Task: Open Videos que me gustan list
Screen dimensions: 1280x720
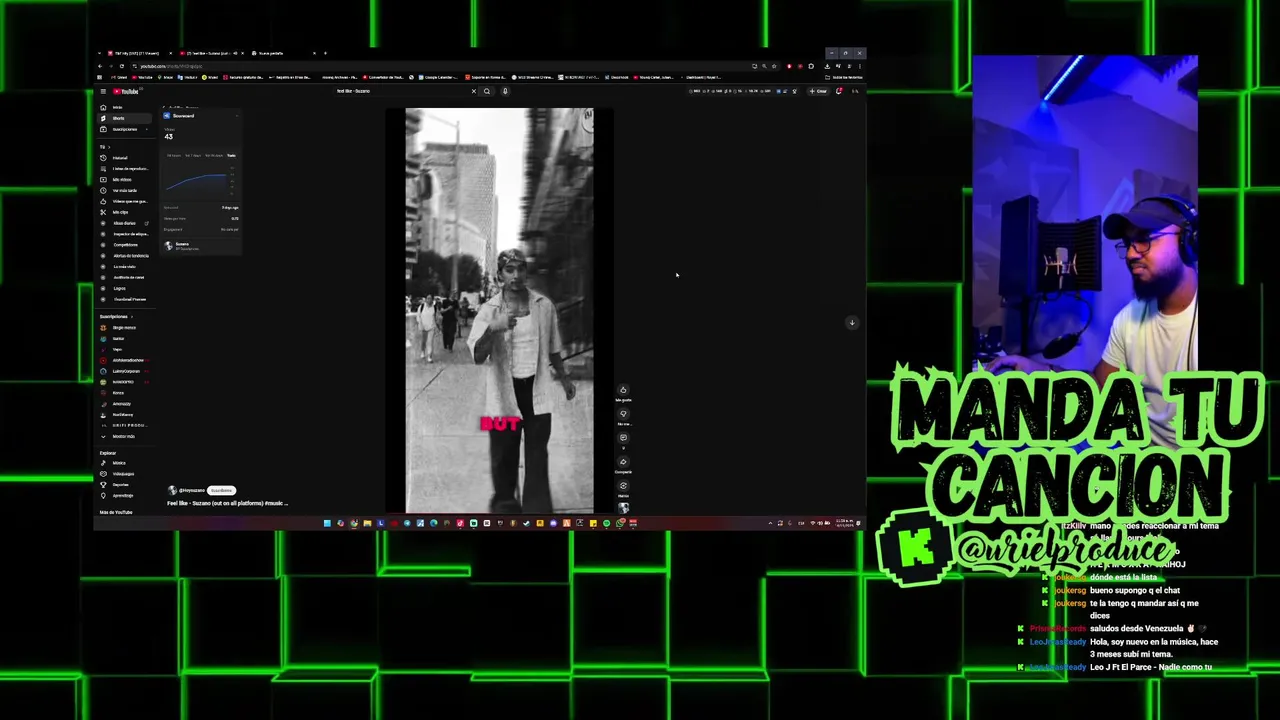Action: tap(124, 201)
